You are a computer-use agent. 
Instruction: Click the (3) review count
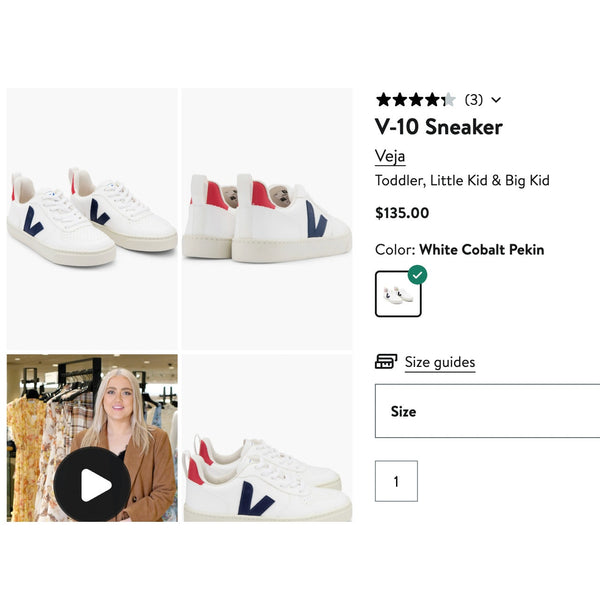[x=474, y=100]
